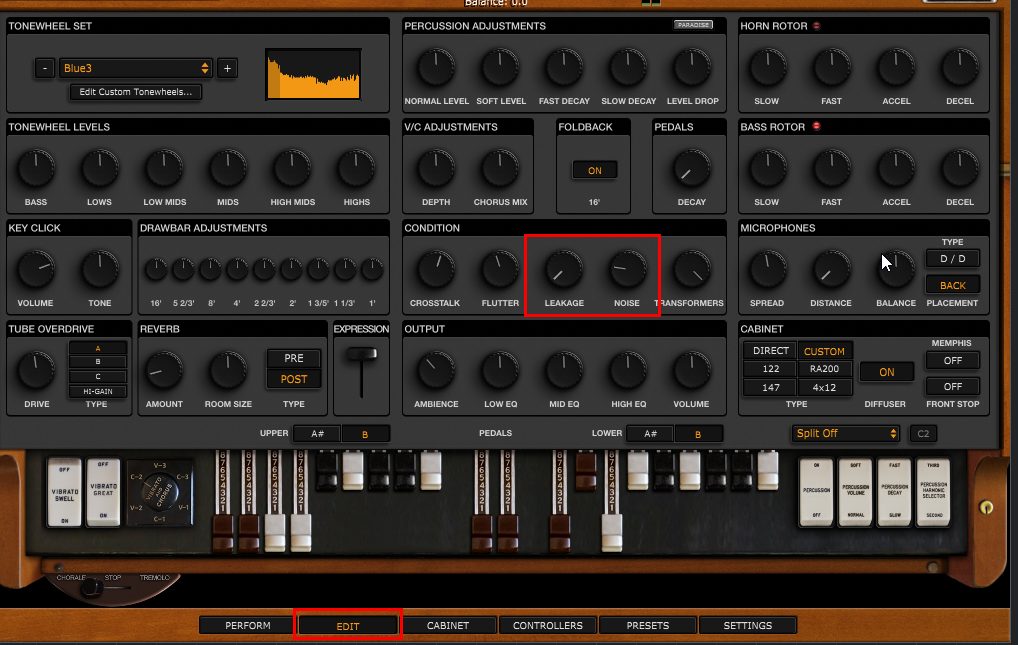The width and height of the screenshot is (1018, 645).
Task: Select the RA200 cabinet type
Action: (824, 369)
